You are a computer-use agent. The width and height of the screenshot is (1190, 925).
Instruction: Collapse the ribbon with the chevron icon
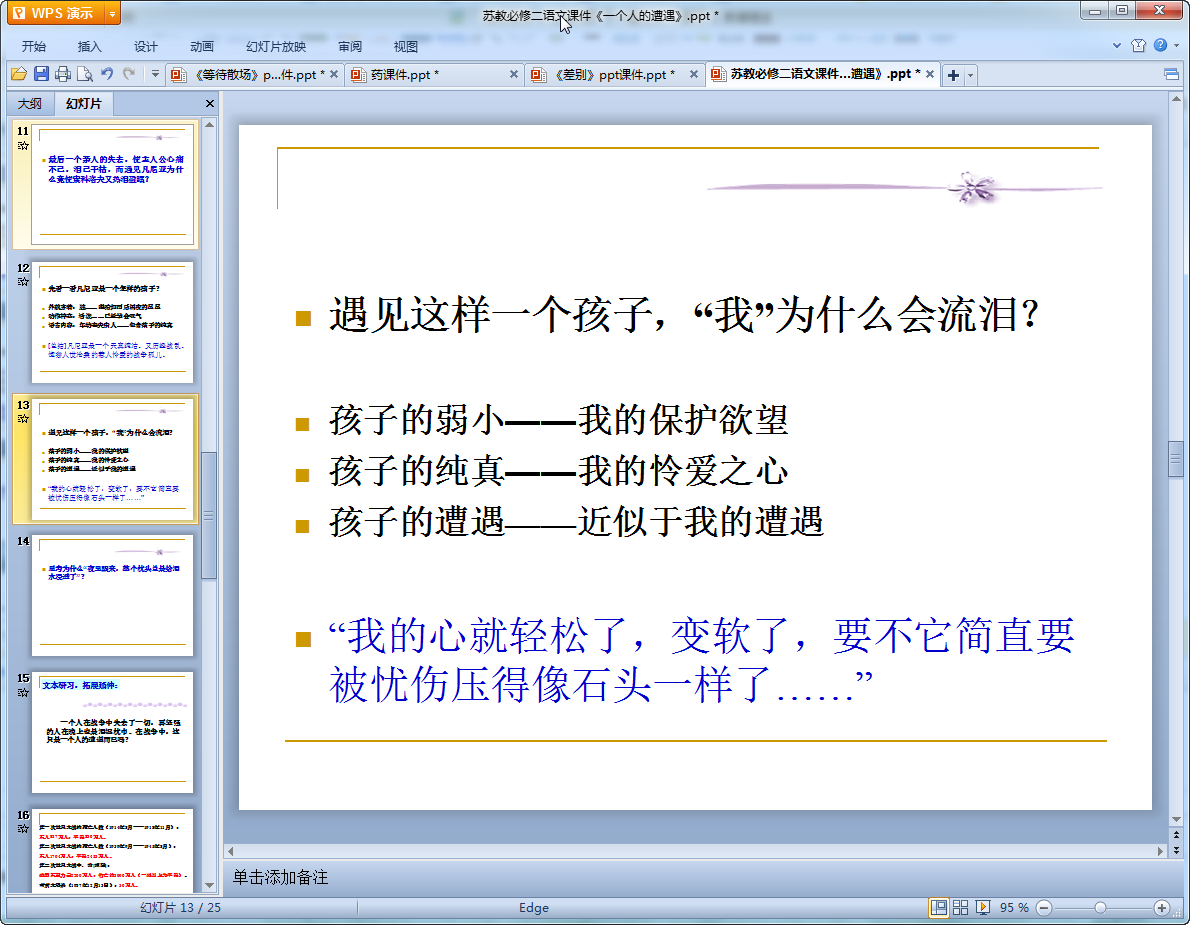coord(1116,46)
